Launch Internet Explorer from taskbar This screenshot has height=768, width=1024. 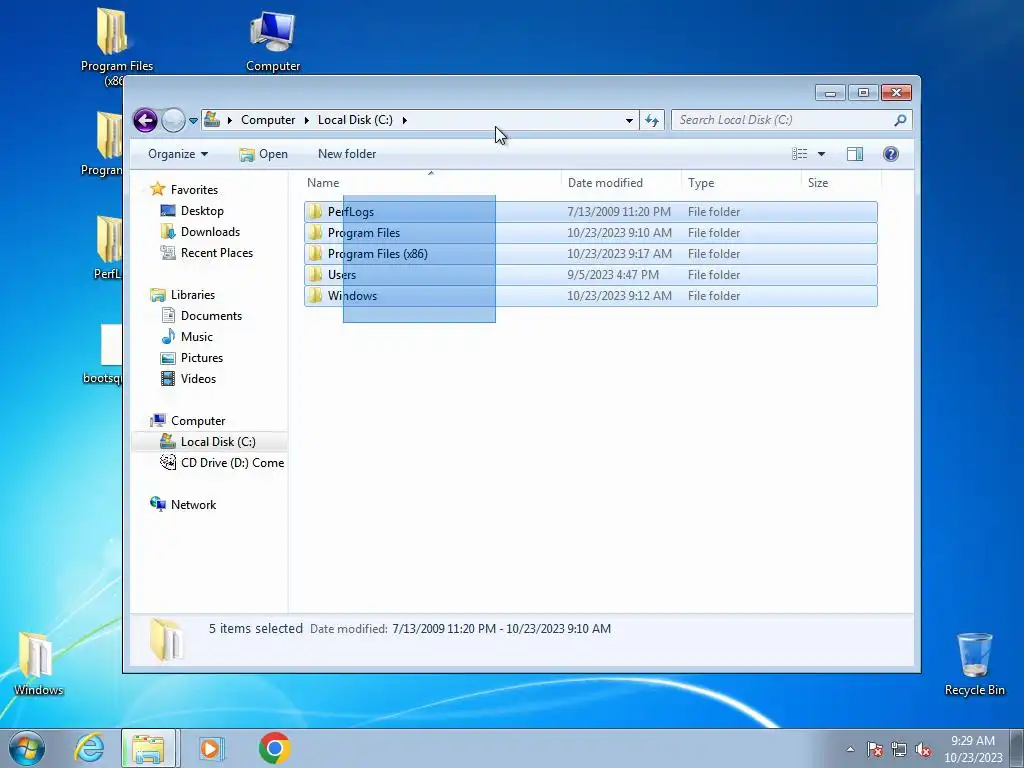pos(89,748)
